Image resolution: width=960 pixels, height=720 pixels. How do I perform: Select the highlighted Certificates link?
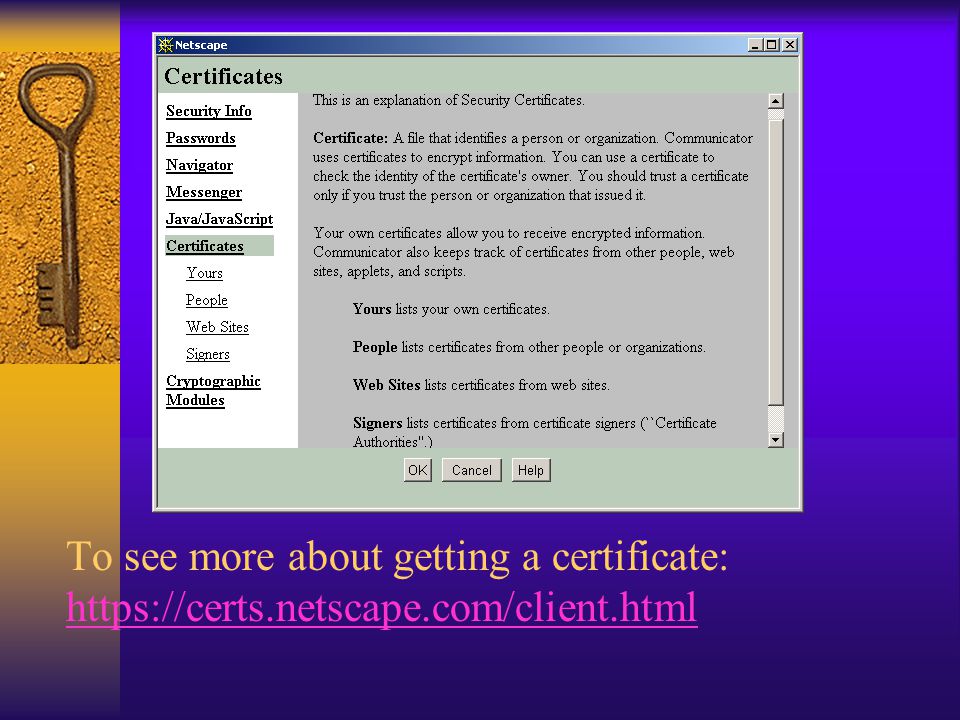coord(205,246)
